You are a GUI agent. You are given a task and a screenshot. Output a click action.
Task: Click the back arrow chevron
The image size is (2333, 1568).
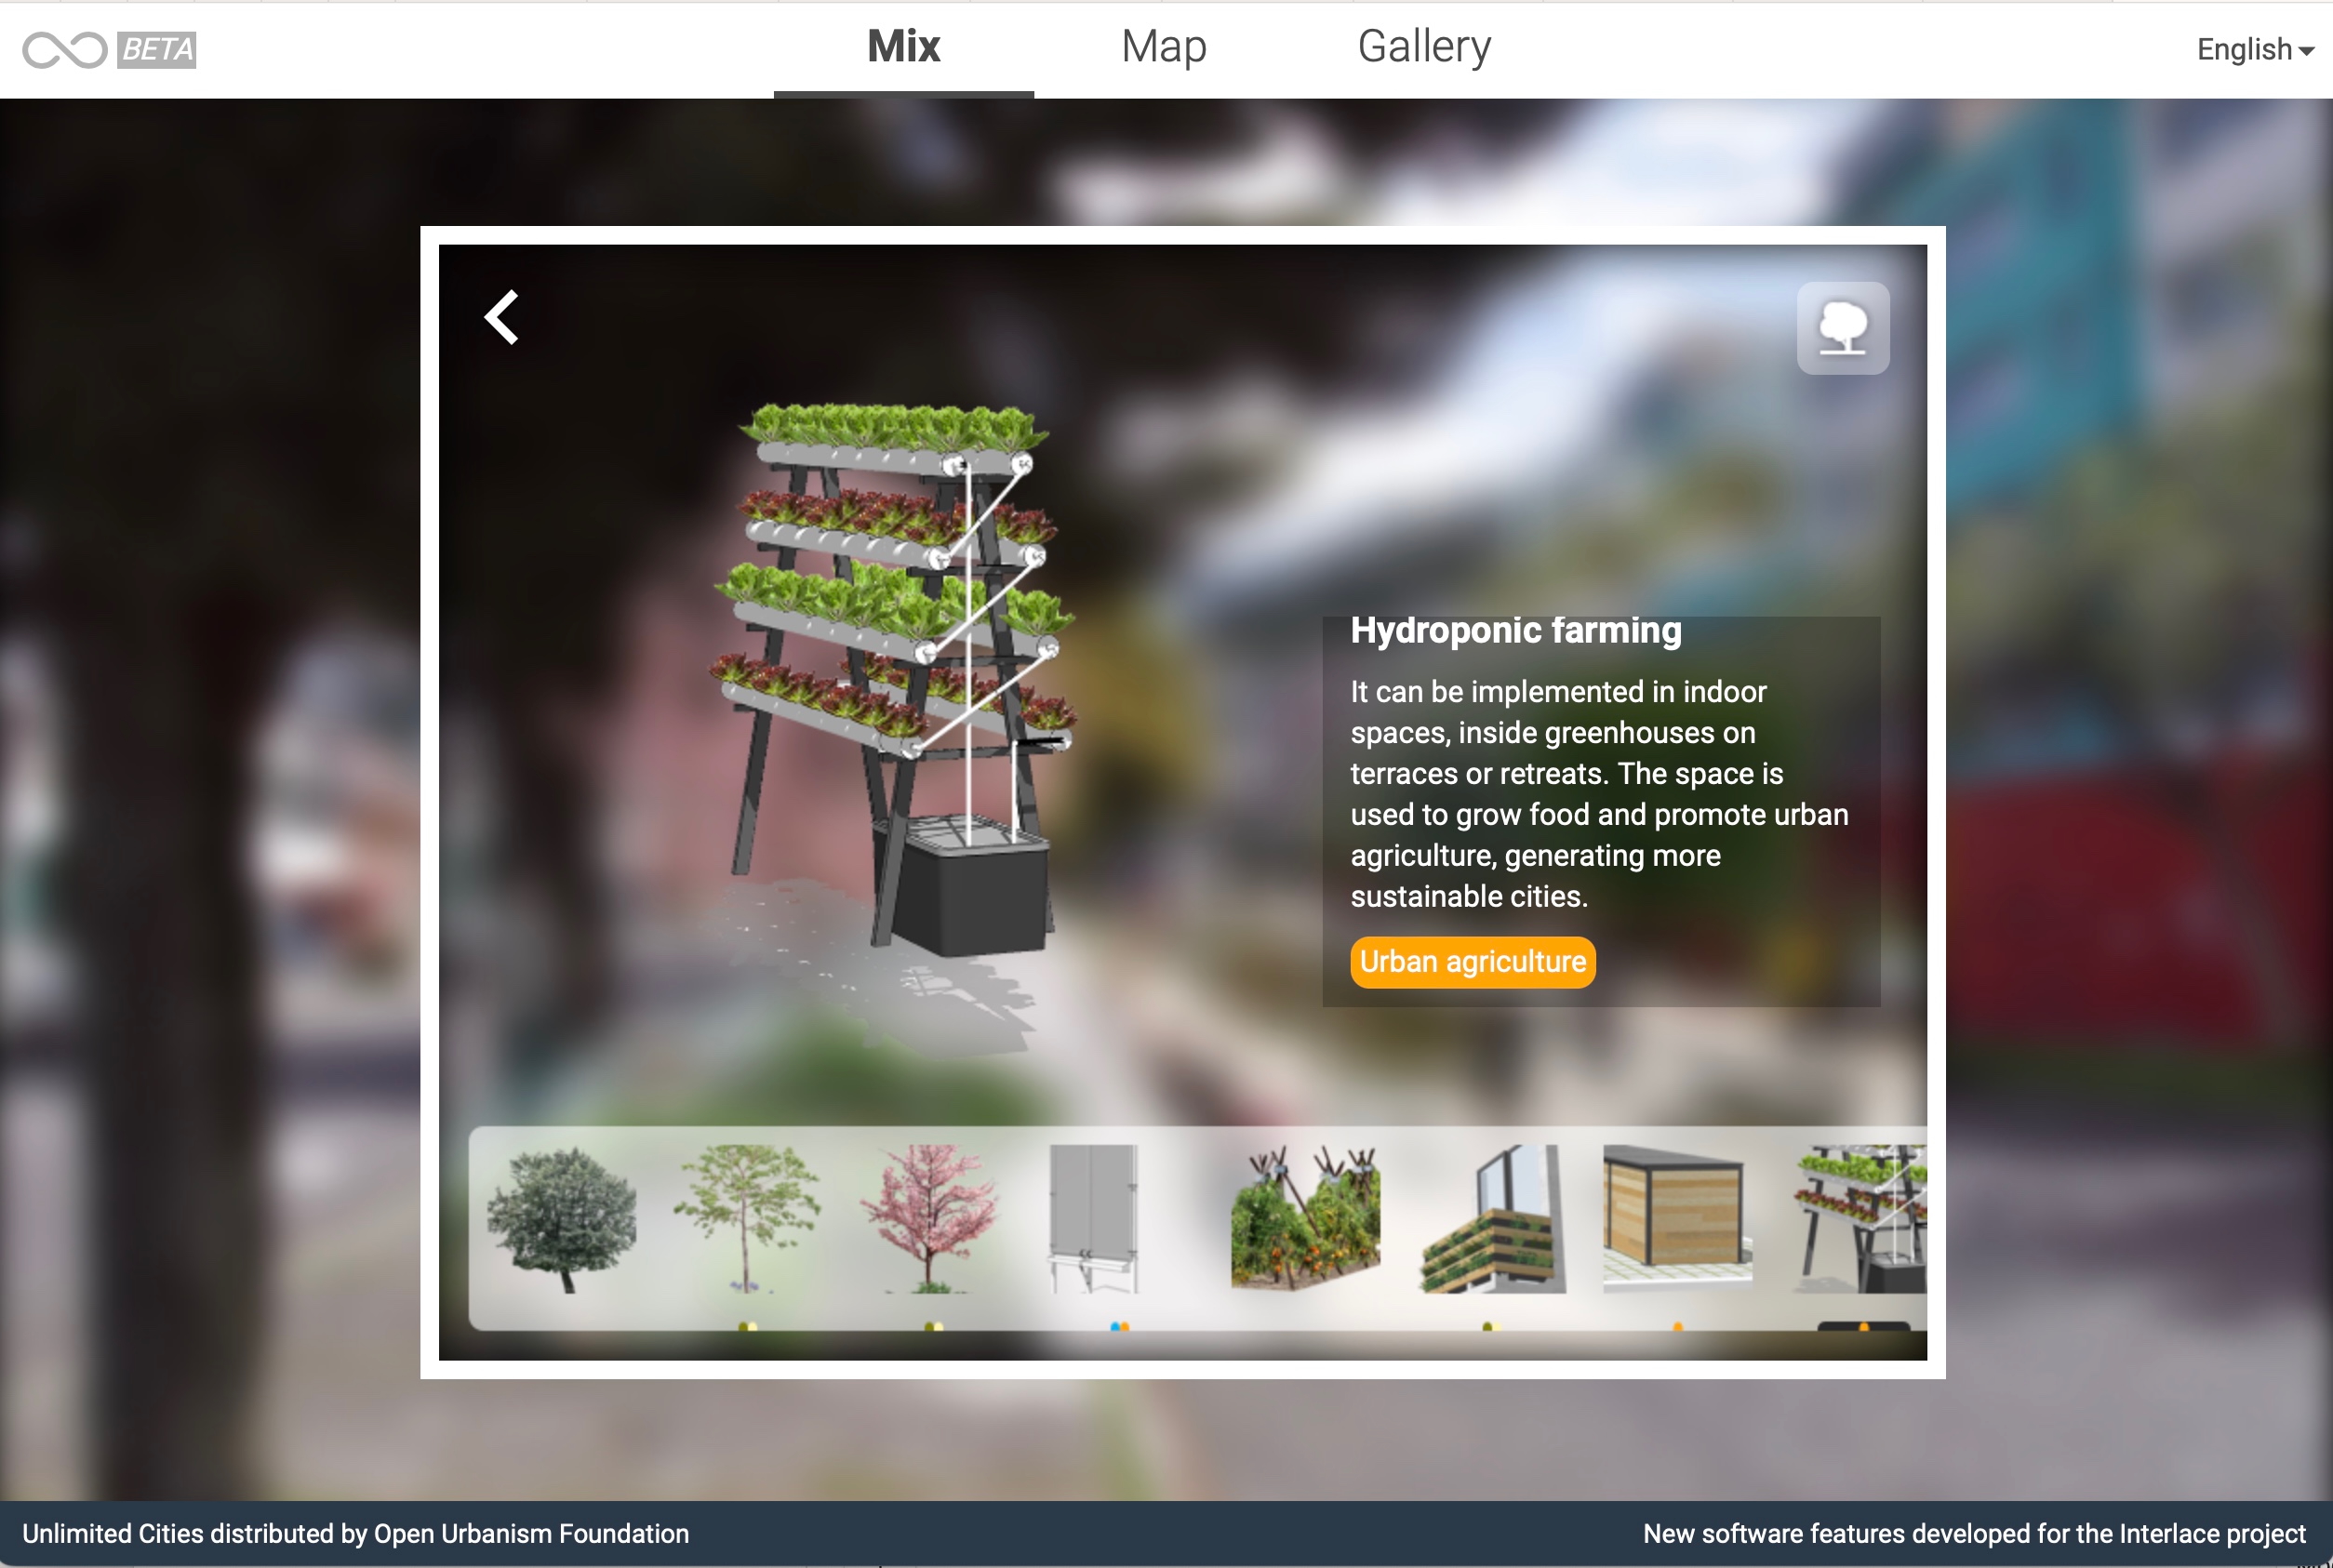coord(502,318)
